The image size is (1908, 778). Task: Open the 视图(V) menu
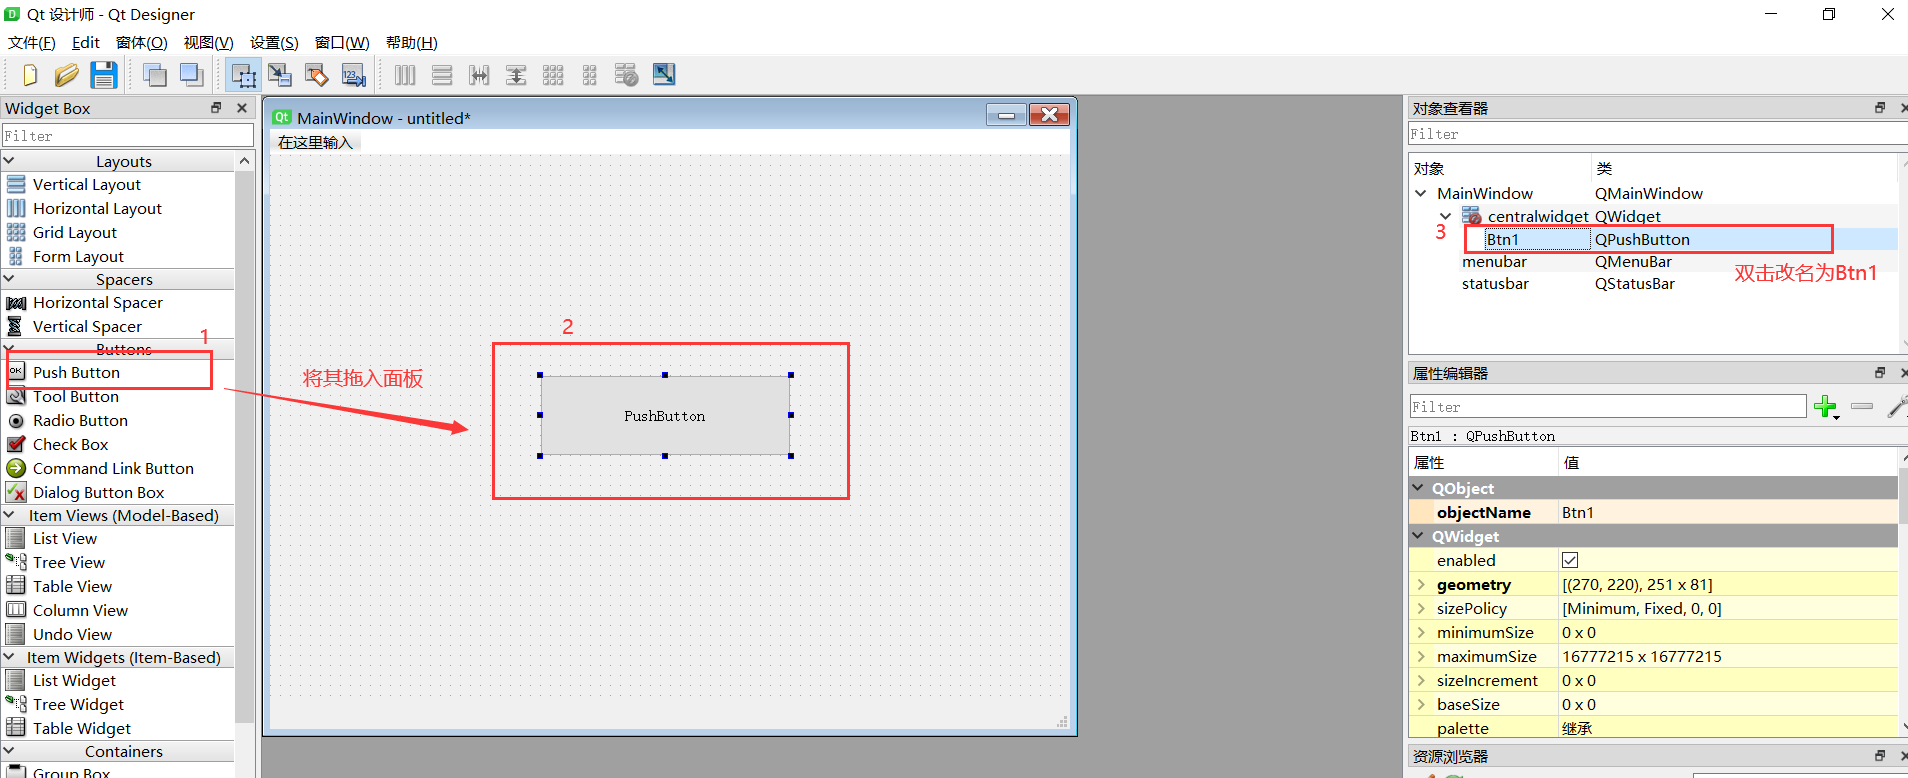(x=208, y=42)
